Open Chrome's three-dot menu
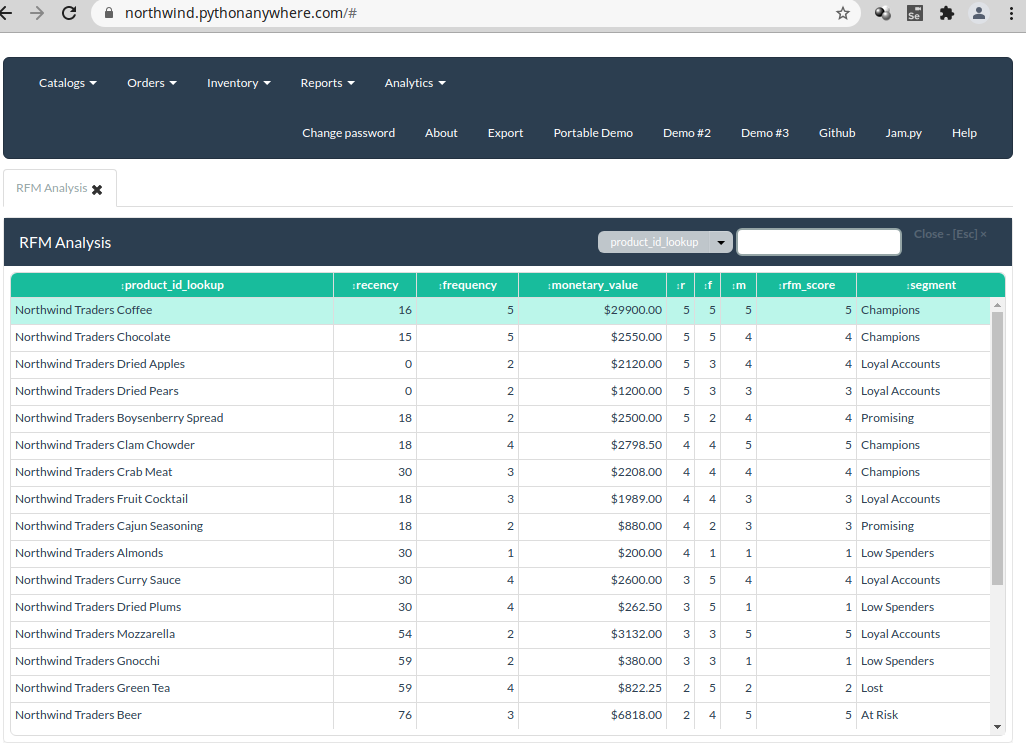 1011,13
